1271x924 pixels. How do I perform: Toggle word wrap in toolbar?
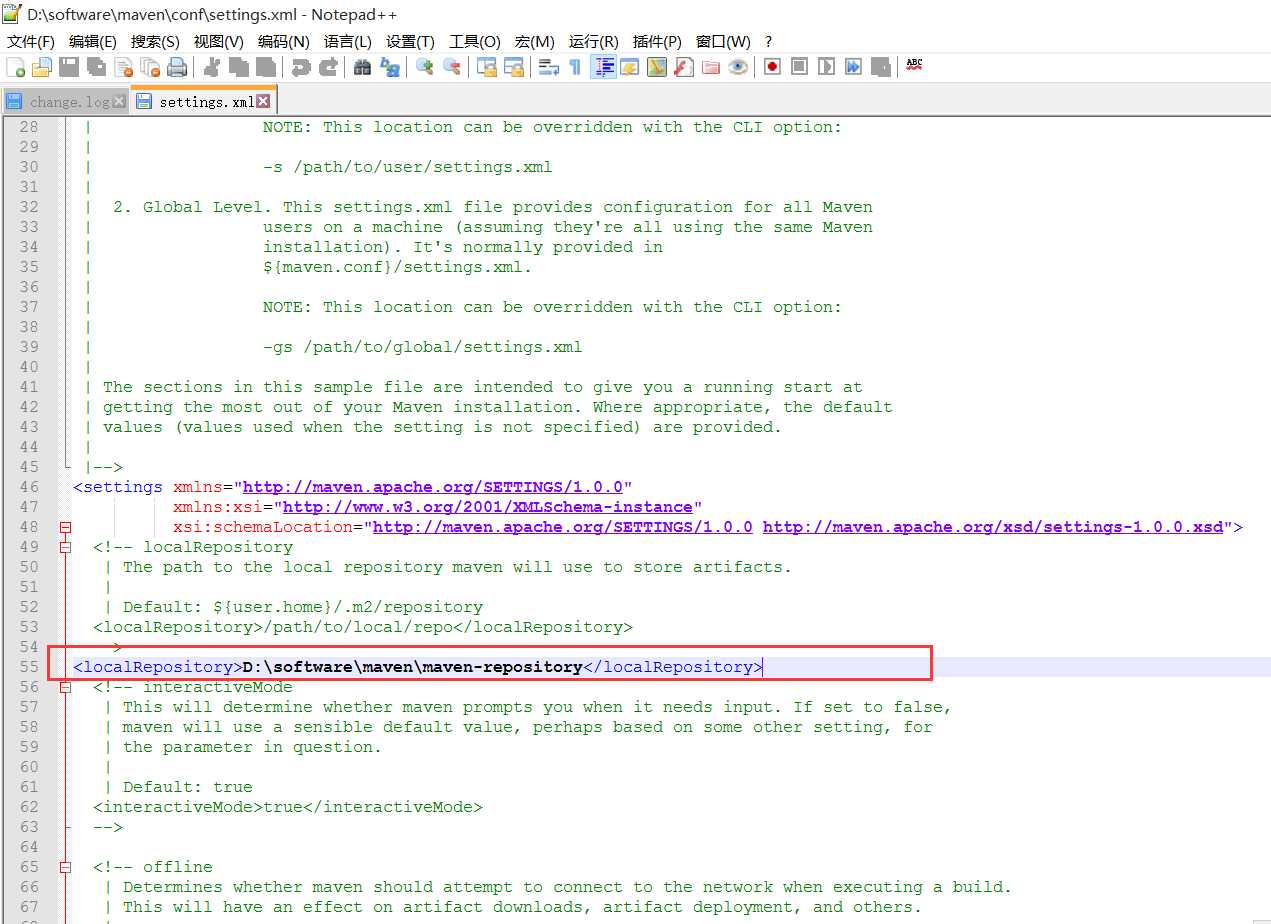[x=549, y=67]
